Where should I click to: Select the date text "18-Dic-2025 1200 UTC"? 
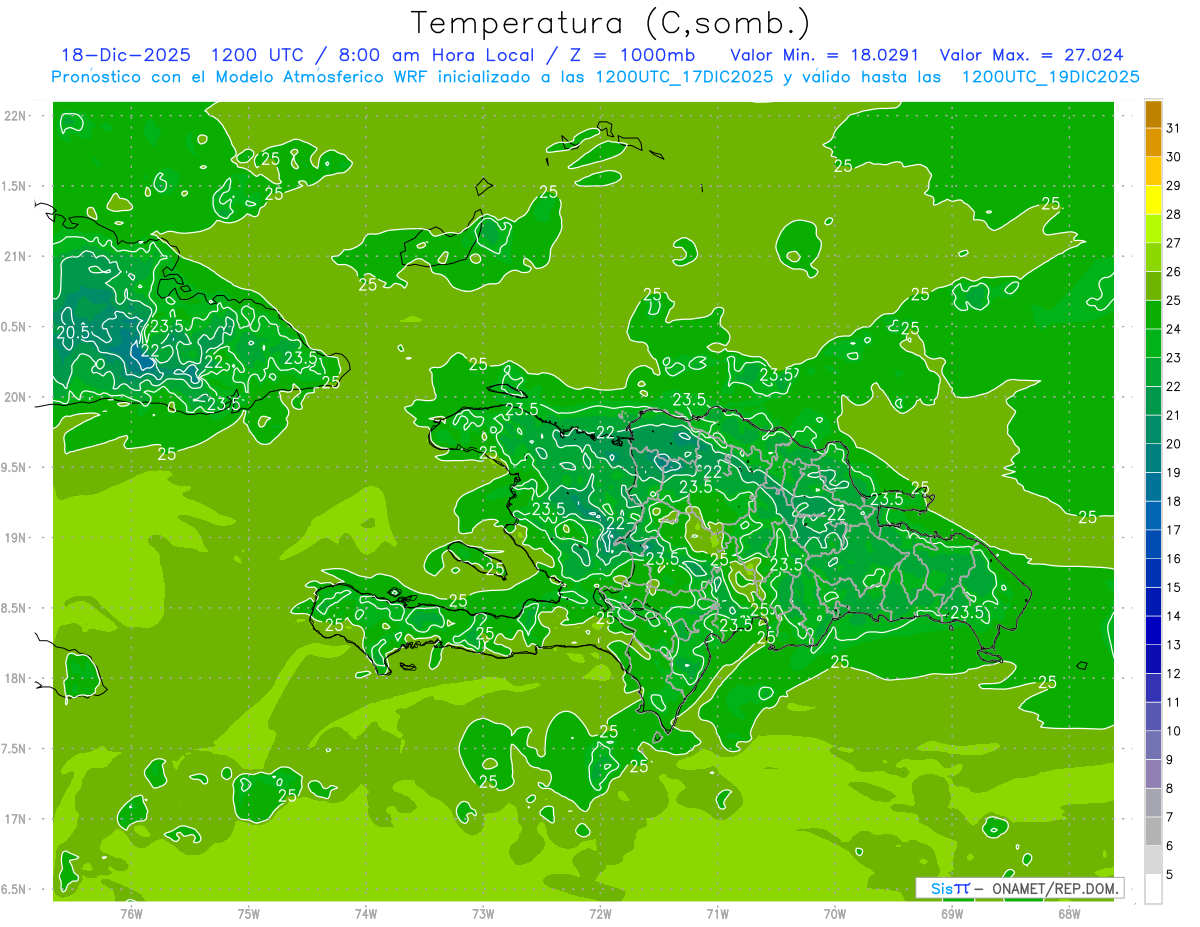(x=182, y=55)
